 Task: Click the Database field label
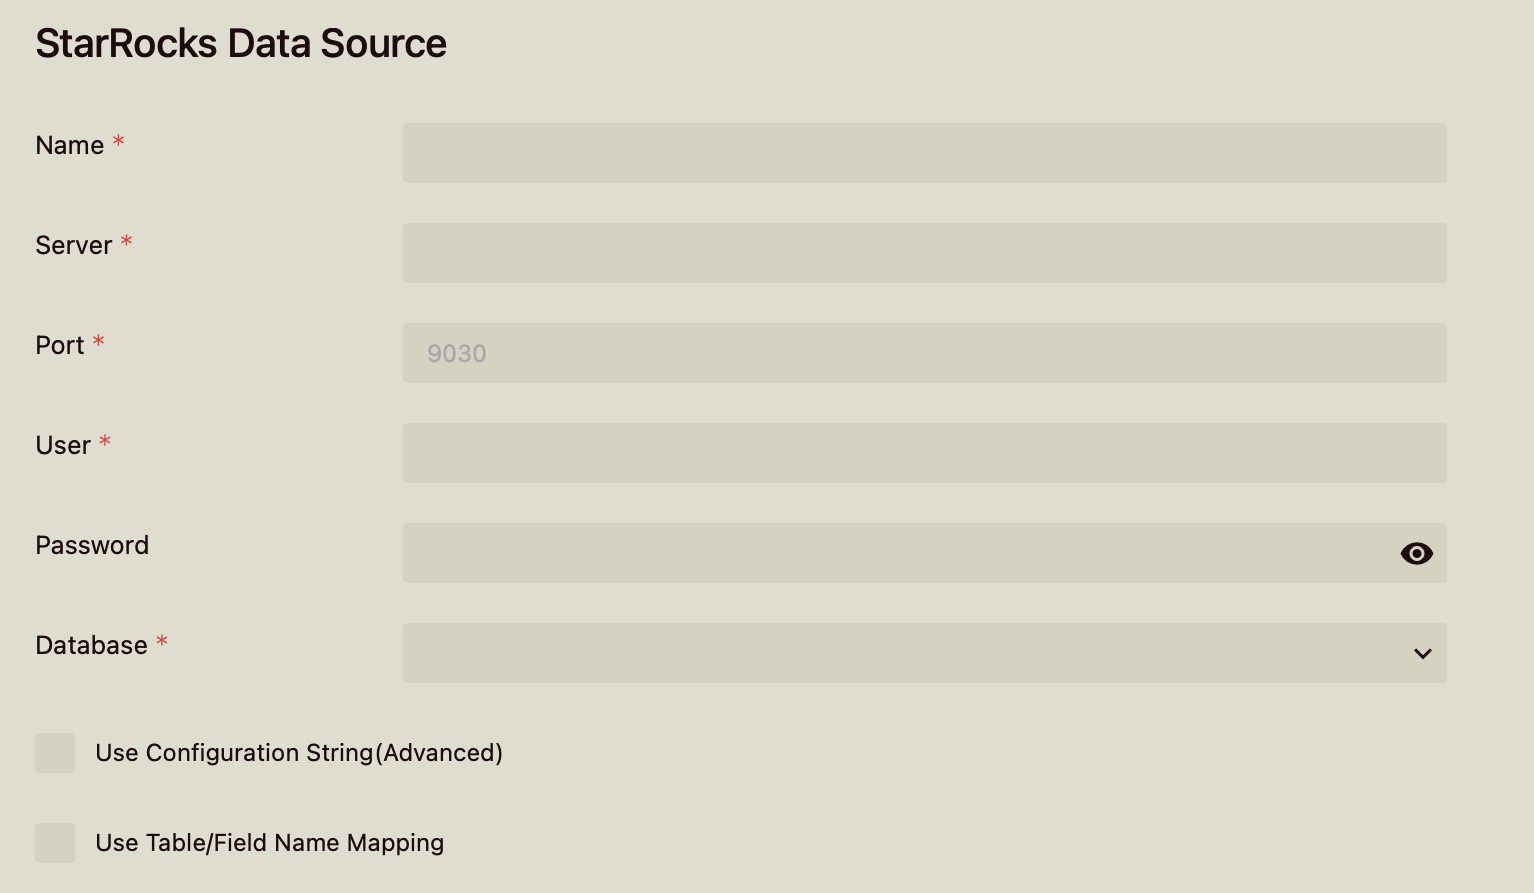92,645
